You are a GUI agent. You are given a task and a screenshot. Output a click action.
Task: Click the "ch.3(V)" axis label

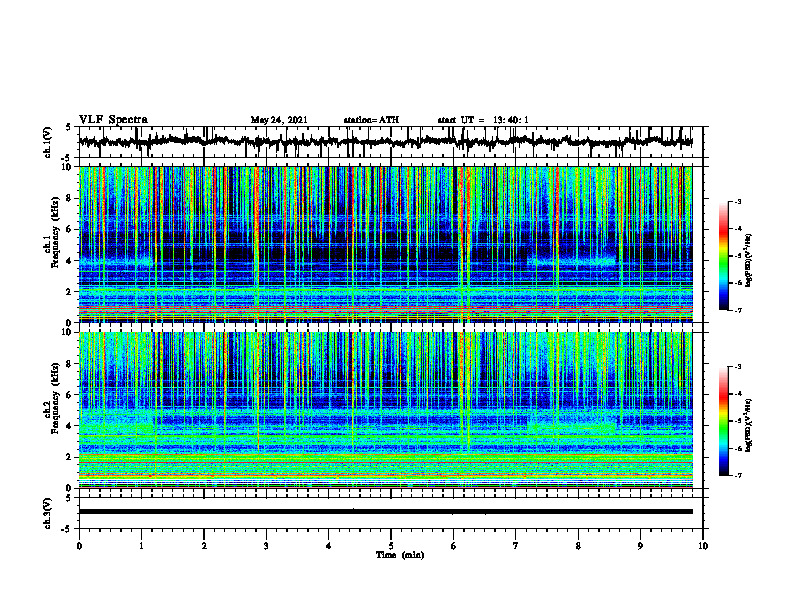(48, 513)
